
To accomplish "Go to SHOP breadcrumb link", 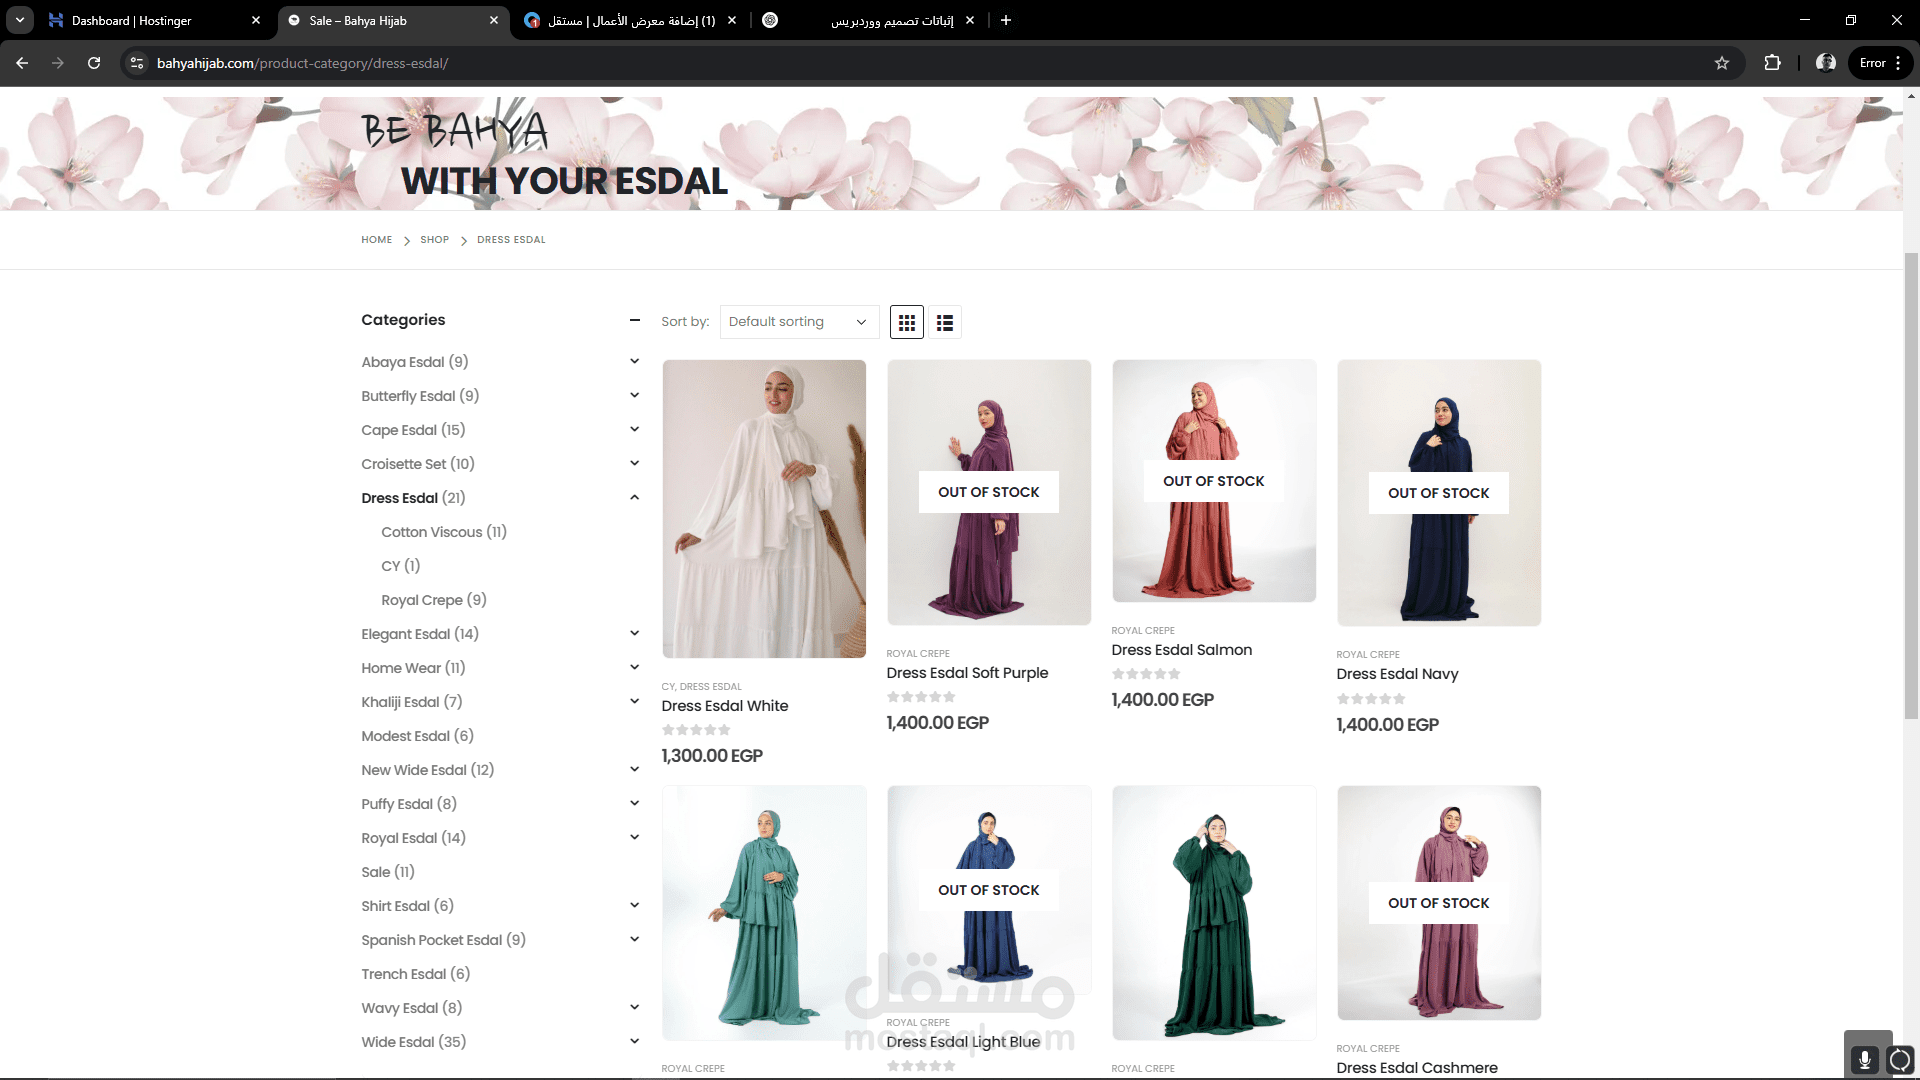I will [x=434, y=240].
